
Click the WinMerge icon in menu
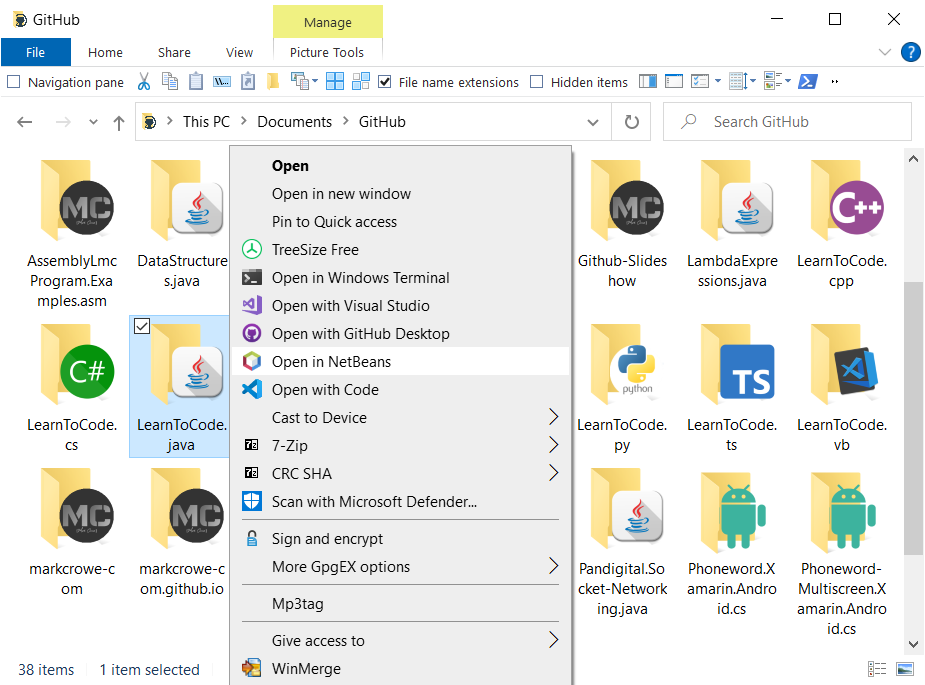click(252, 668)
